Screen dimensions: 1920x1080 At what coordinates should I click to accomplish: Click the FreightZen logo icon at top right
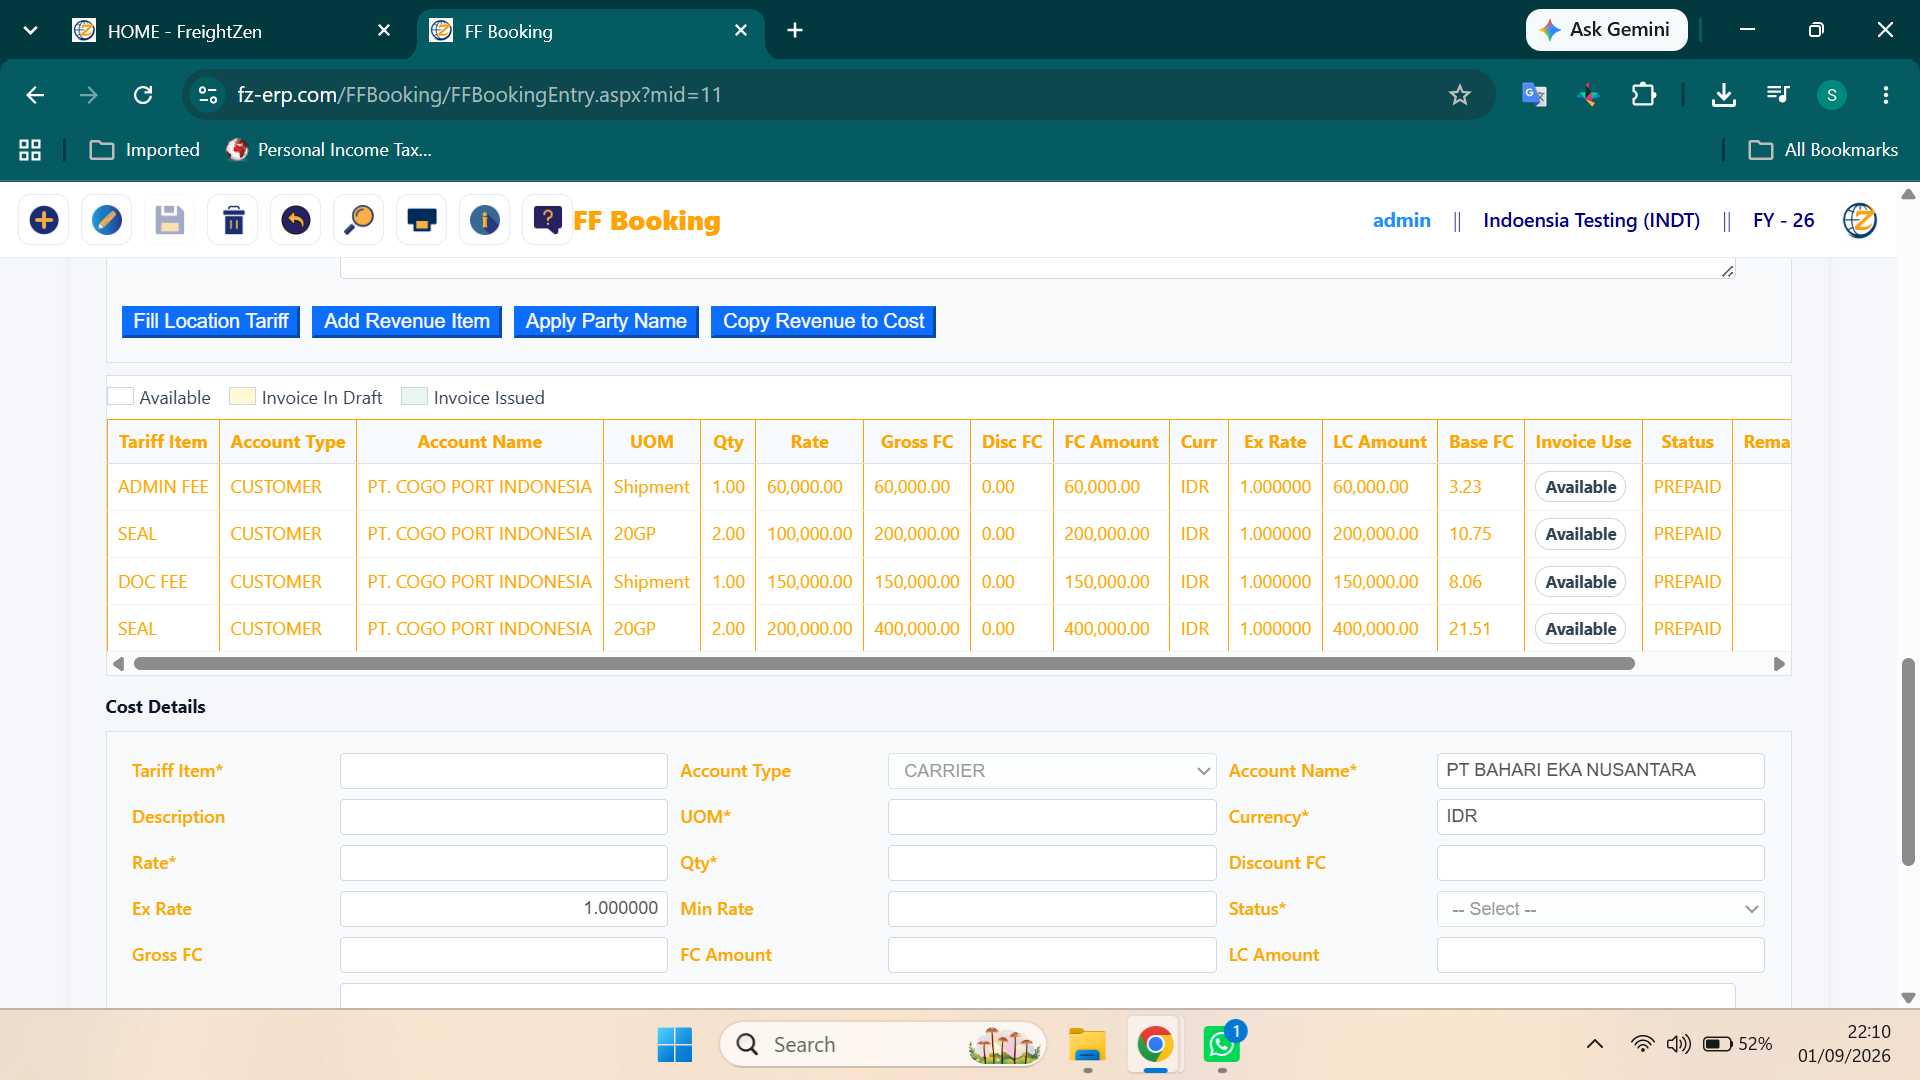1860,220
